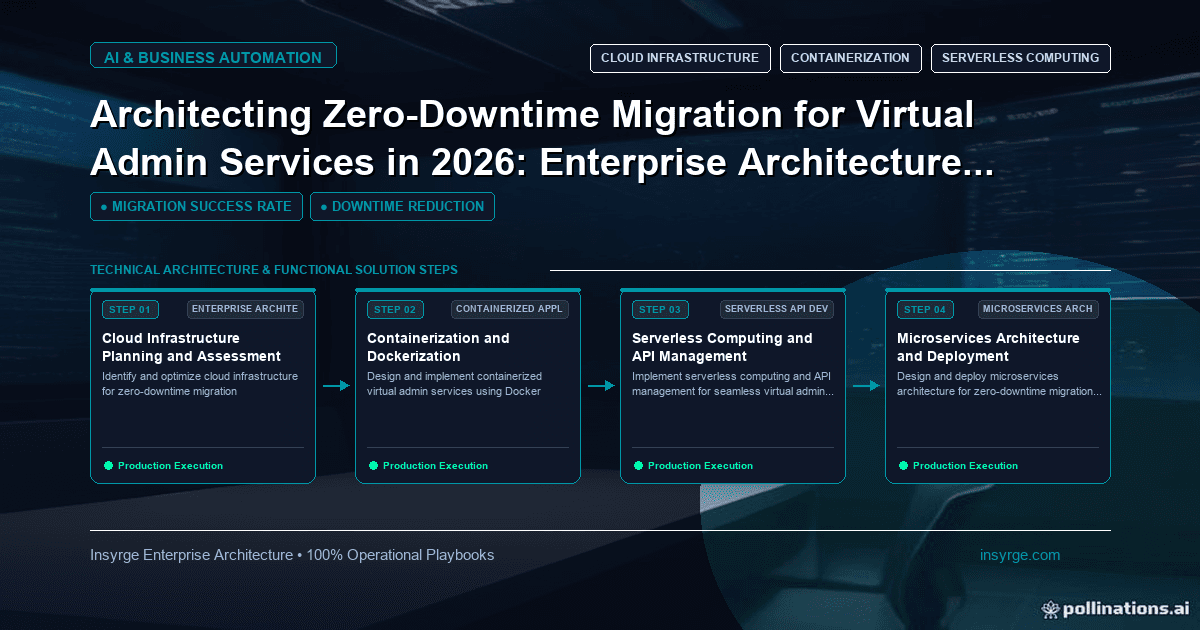Click Production Execution text in step 03 card
This screenshot has width=1200, height=630.
[x=700, y=466]
